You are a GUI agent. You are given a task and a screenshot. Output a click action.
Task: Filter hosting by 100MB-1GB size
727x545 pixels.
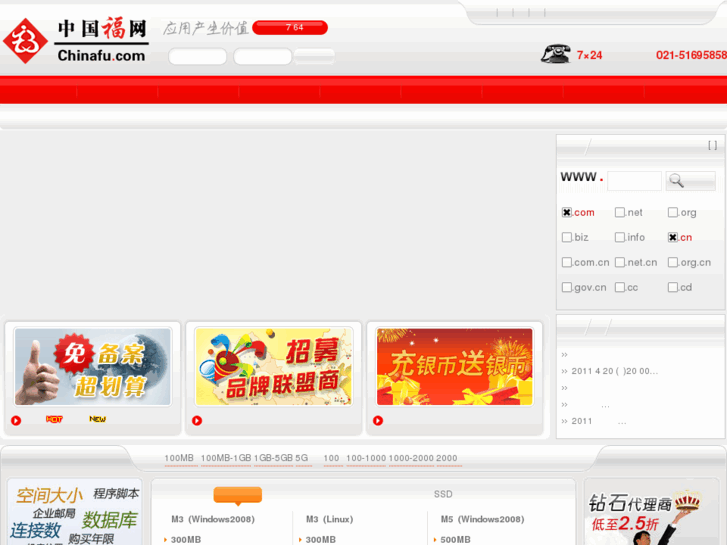pyautogui.click(x=226, y=458)
